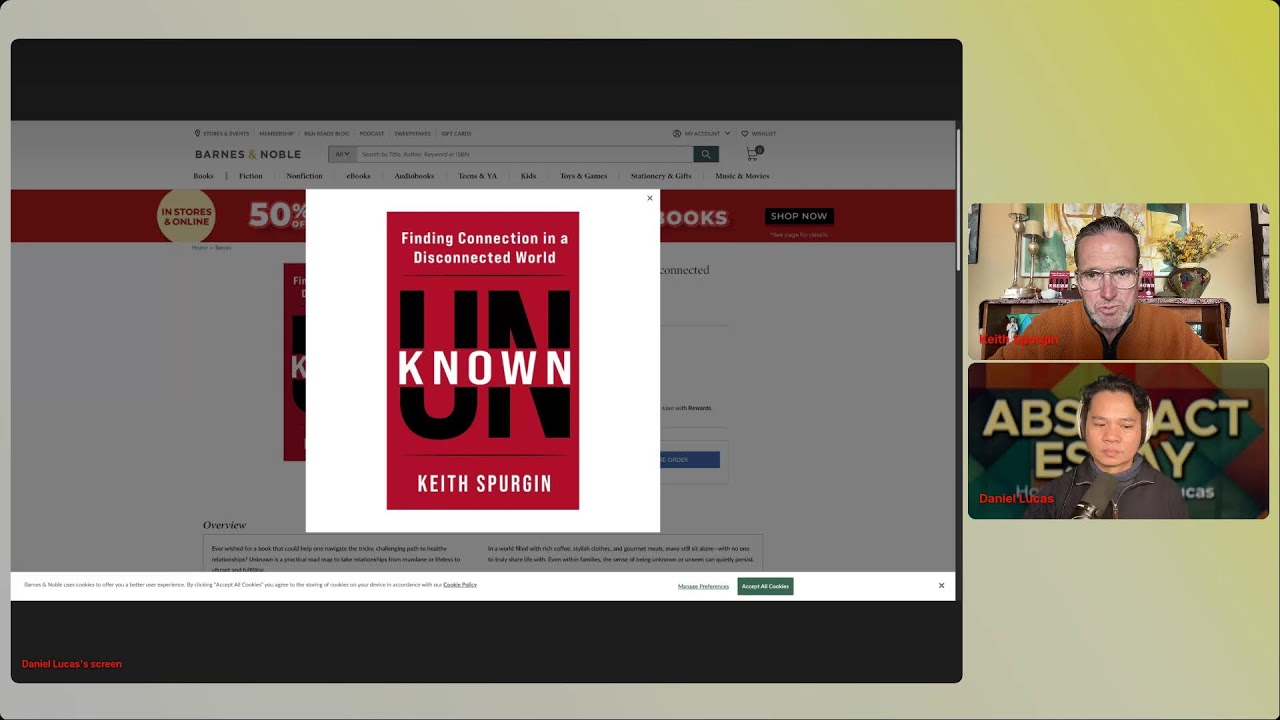Image resolution: width=1280 pixels, height=720 pixels.
Task: Click the Stores & Events location pin icon
Action: point(198,133)
